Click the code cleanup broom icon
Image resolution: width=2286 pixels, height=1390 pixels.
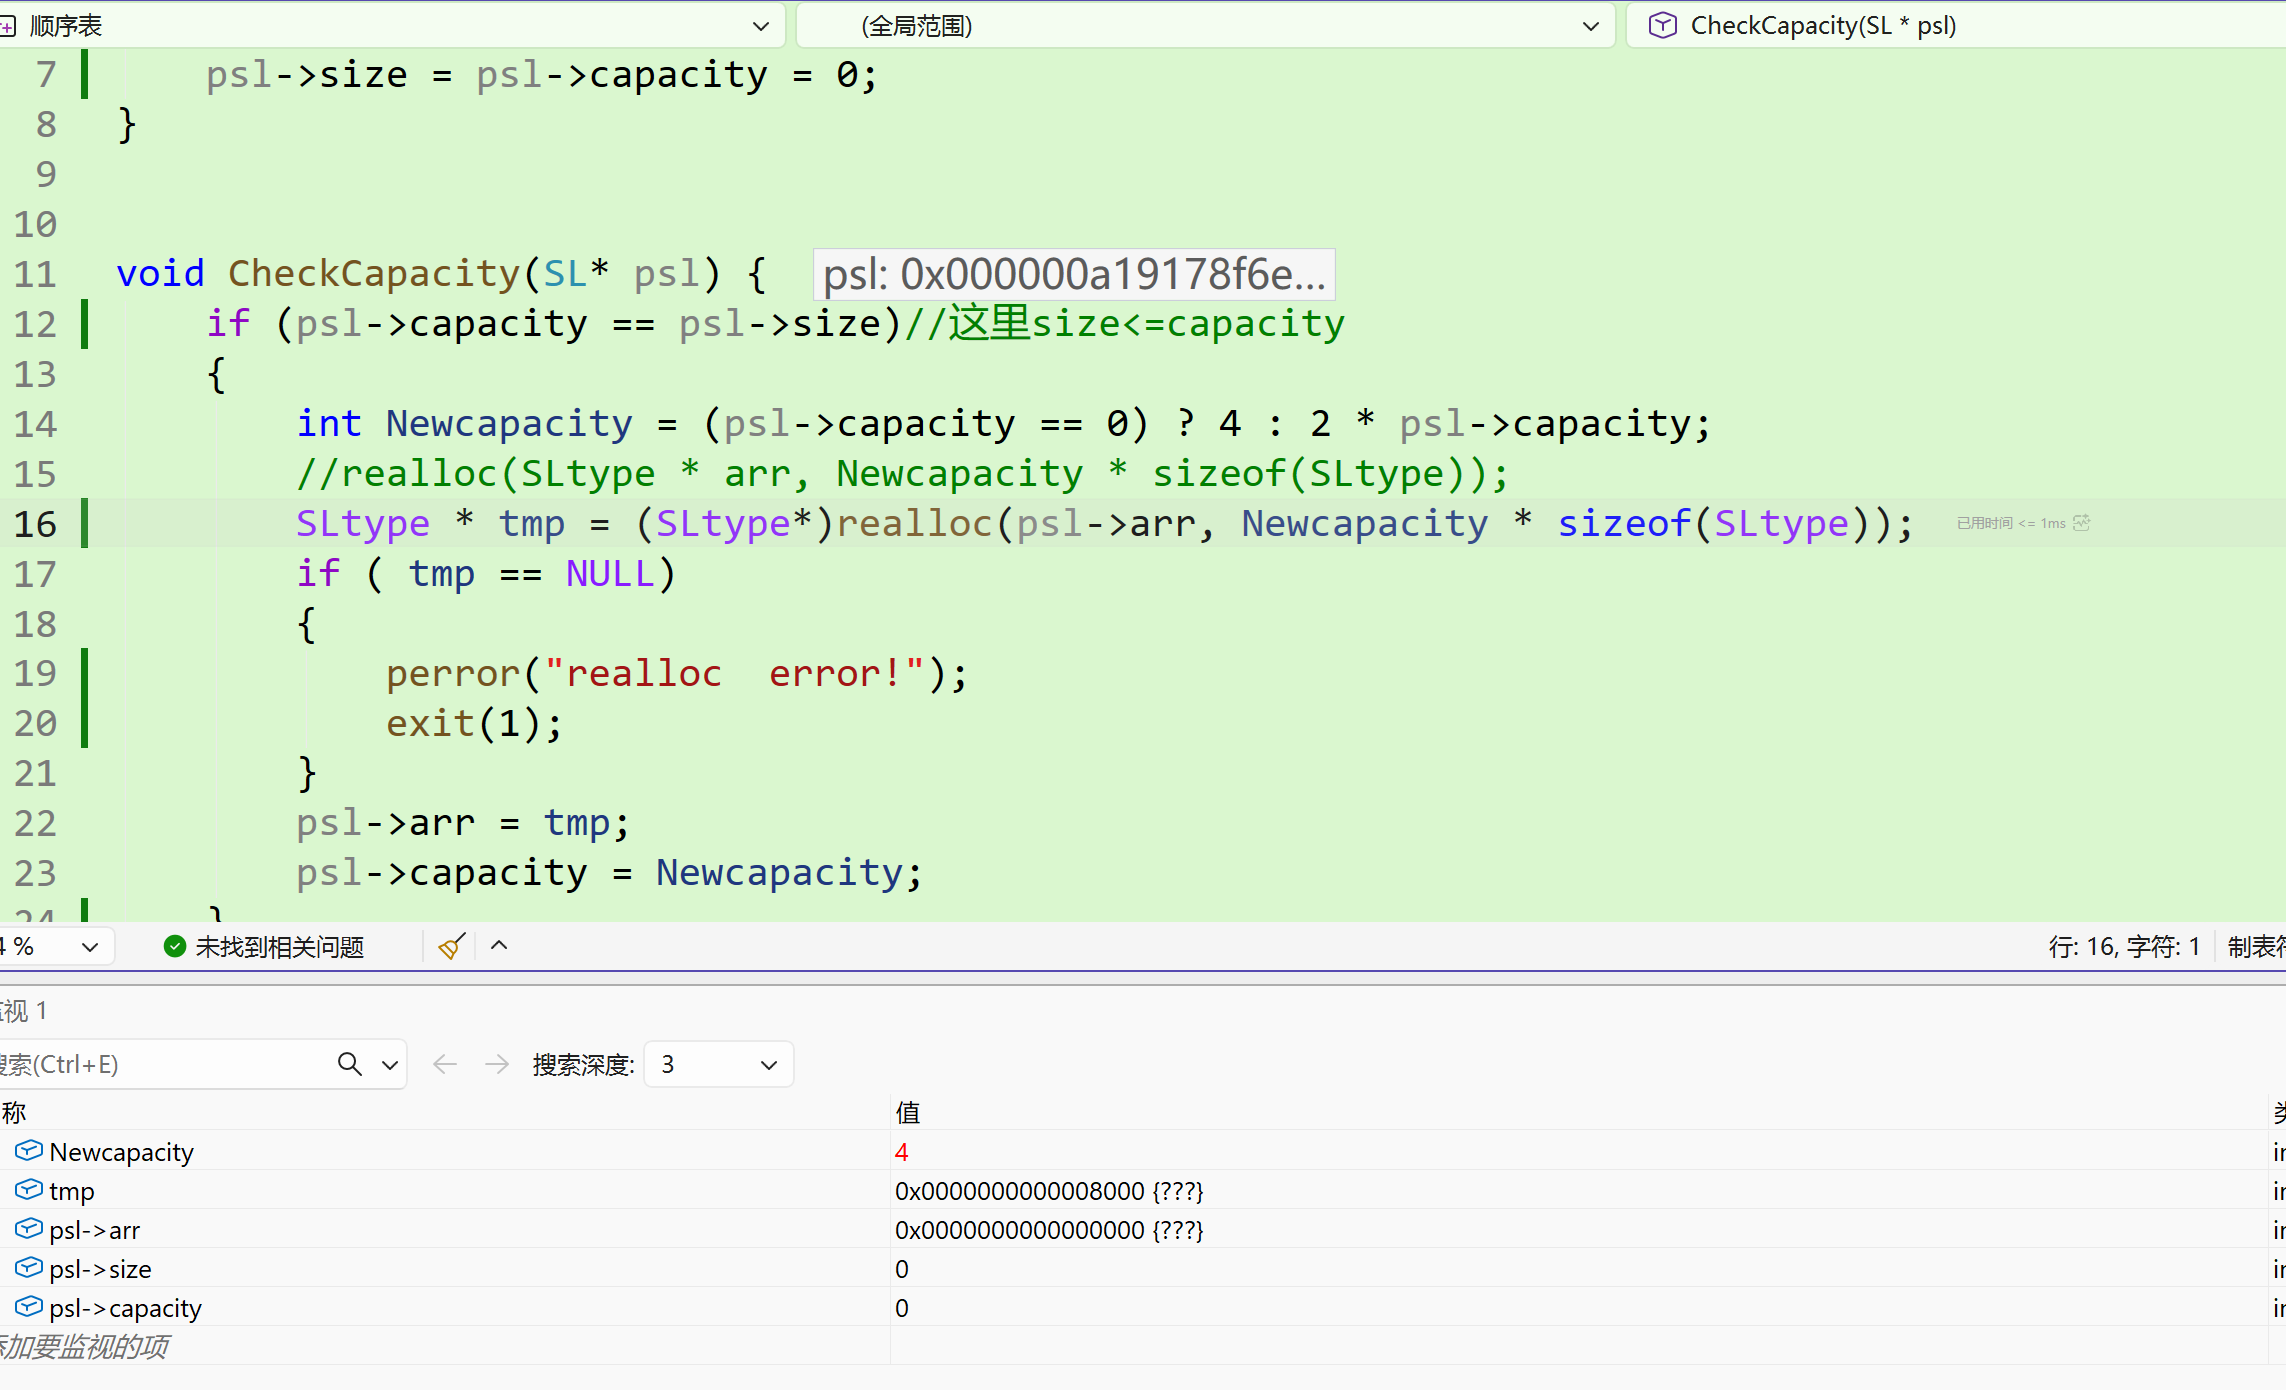pos(451,946)
